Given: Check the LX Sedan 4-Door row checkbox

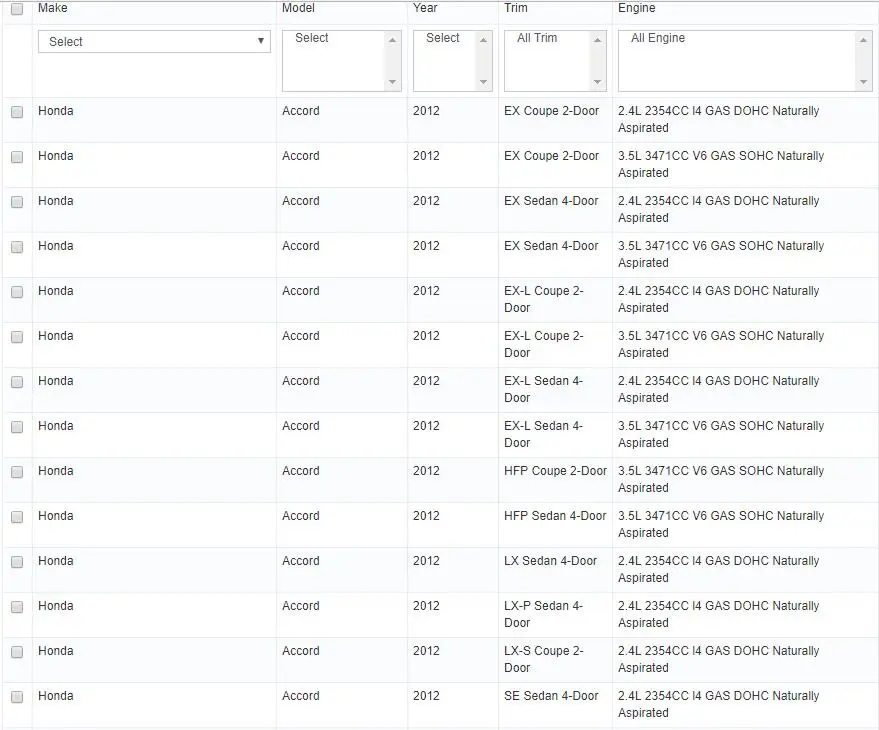Looking at the screenshot, I should tap(17, 562).
